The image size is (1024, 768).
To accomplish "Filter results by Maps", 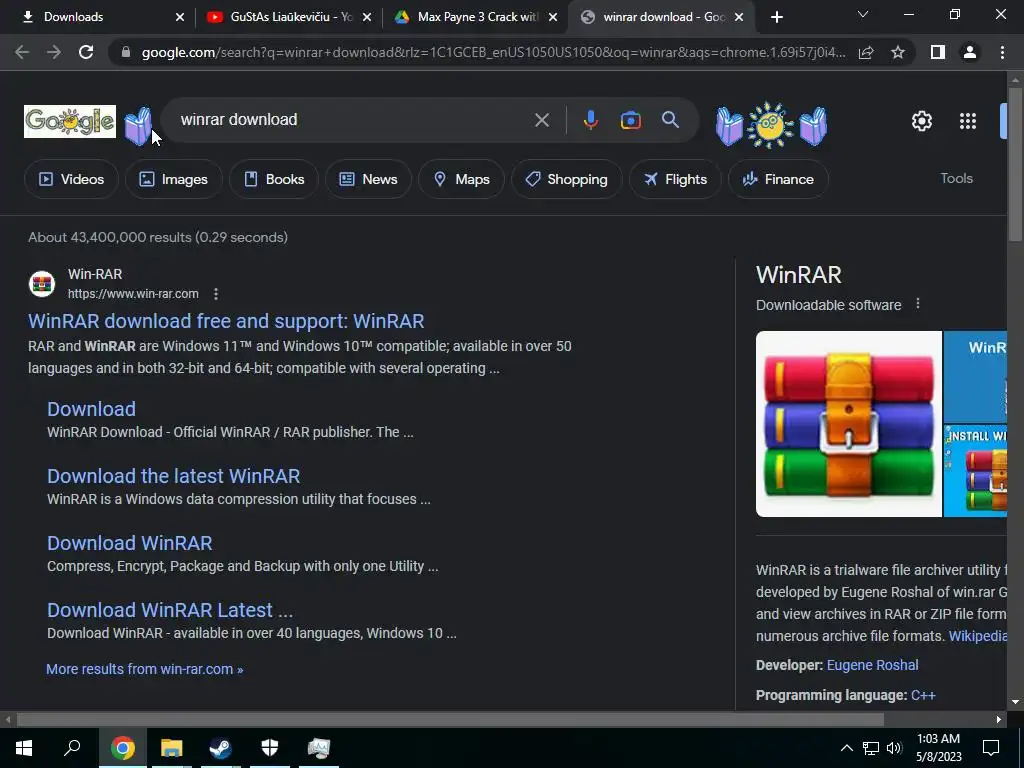I will 461,179.
